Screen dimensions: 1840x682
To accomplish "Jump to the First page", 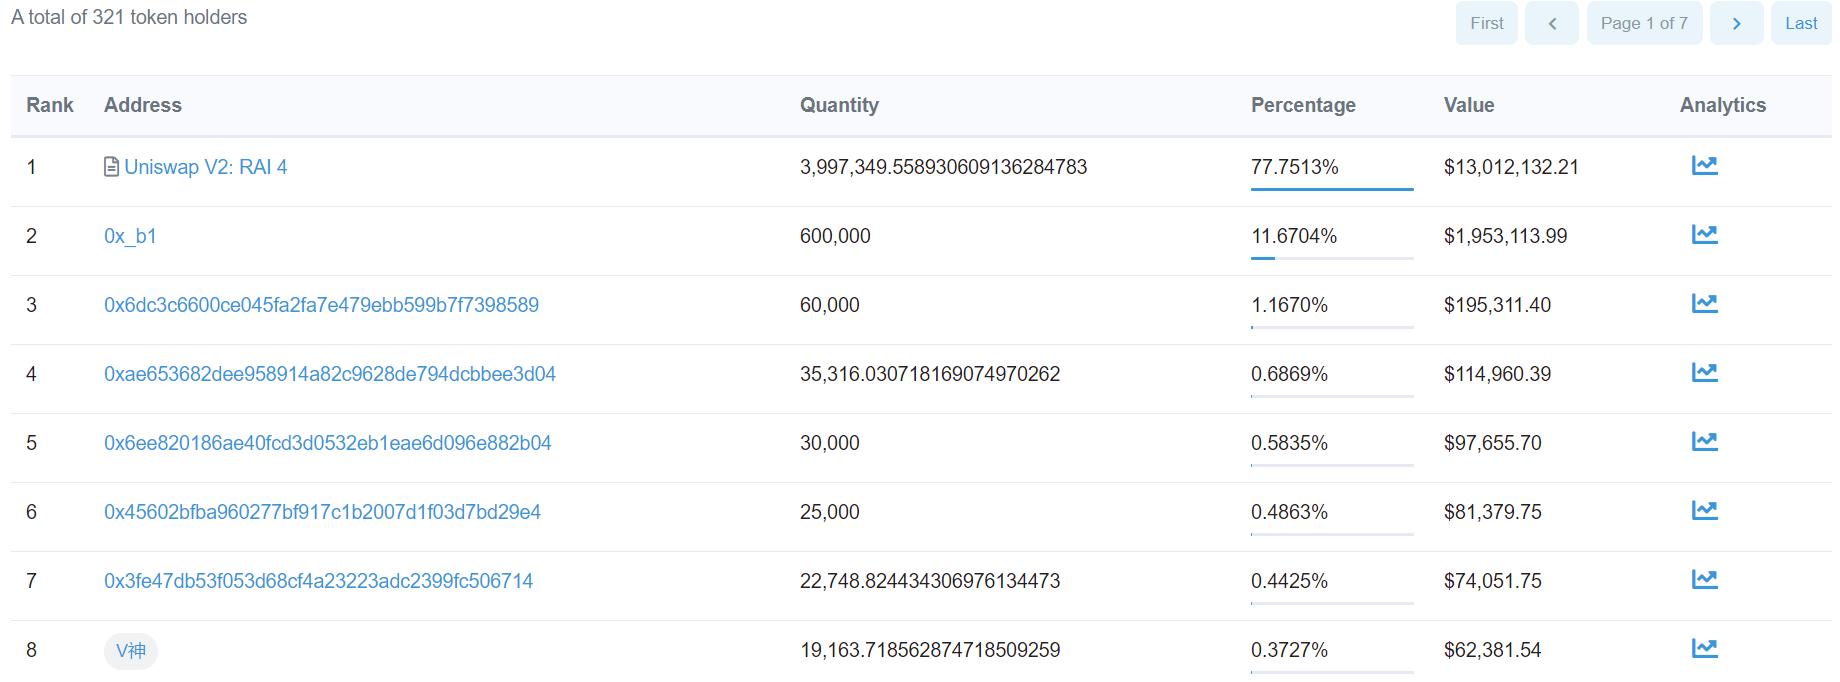I will (1486, 23).
